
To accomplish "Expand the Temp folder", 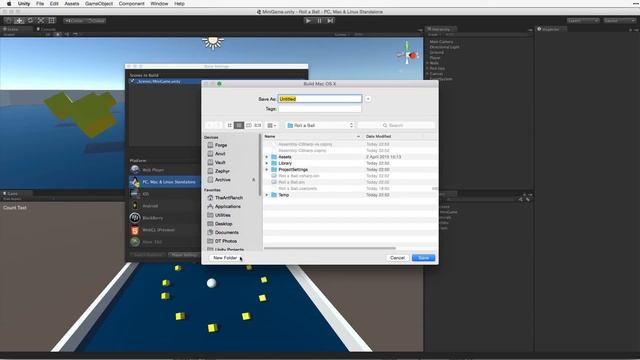I will [x=267, y=195].
